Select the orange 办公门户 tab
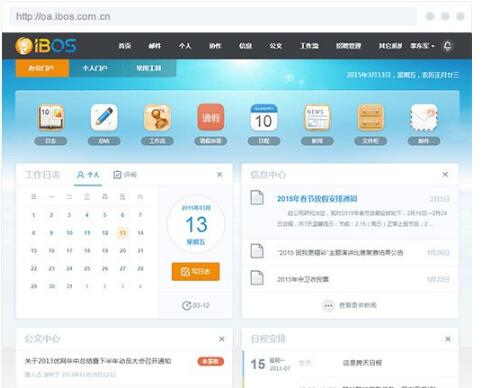The height and width of the screenshot is (388, 484). [42, 68]
